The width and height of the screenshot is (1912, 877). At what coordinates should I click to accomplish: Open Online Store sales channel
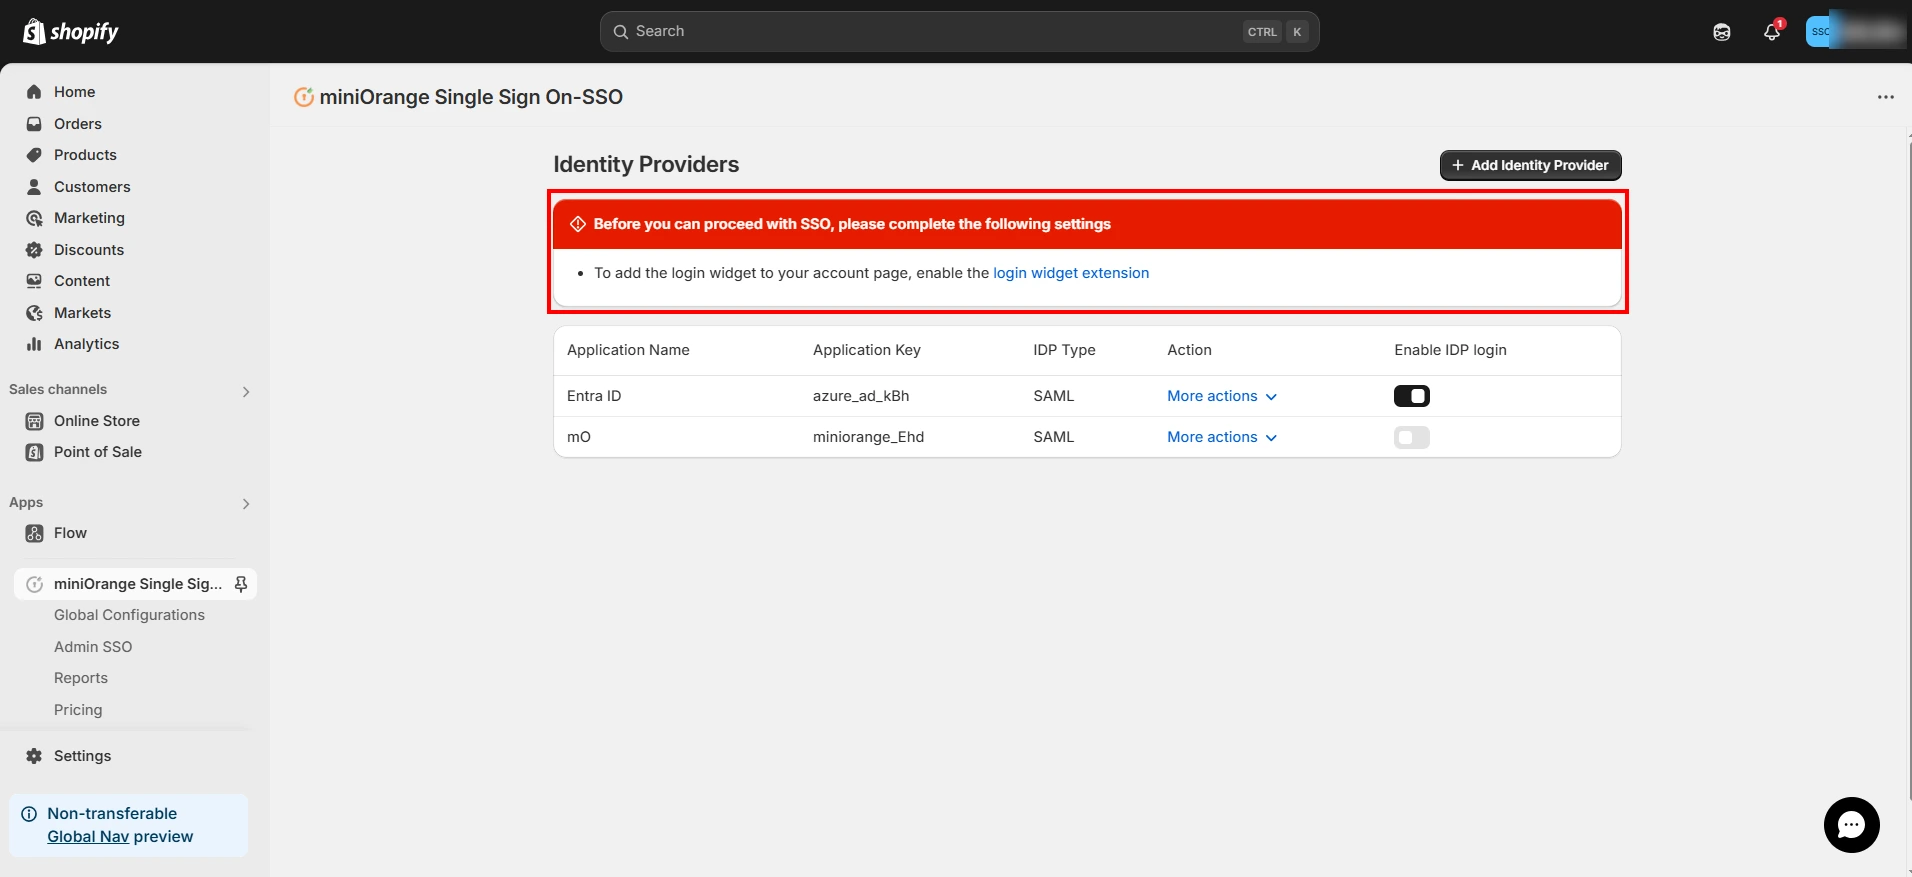tap(97, 421)
